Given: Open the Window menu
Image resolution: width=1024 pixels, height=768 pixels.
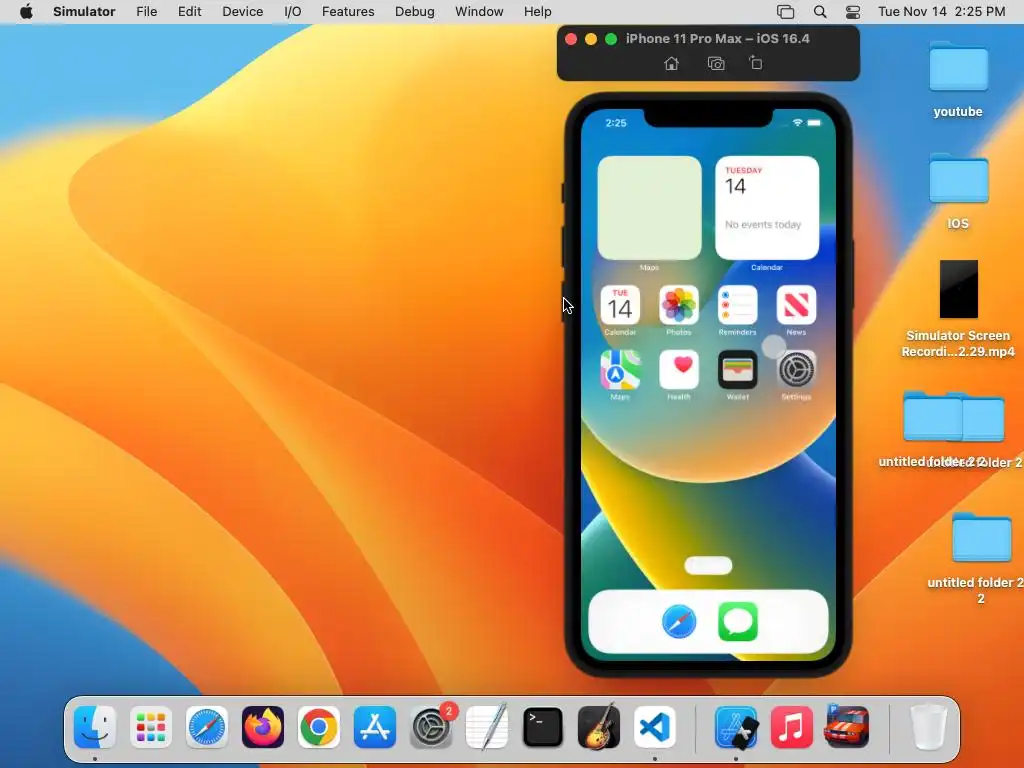Looking at the screenshot, I should coord(479,12).
